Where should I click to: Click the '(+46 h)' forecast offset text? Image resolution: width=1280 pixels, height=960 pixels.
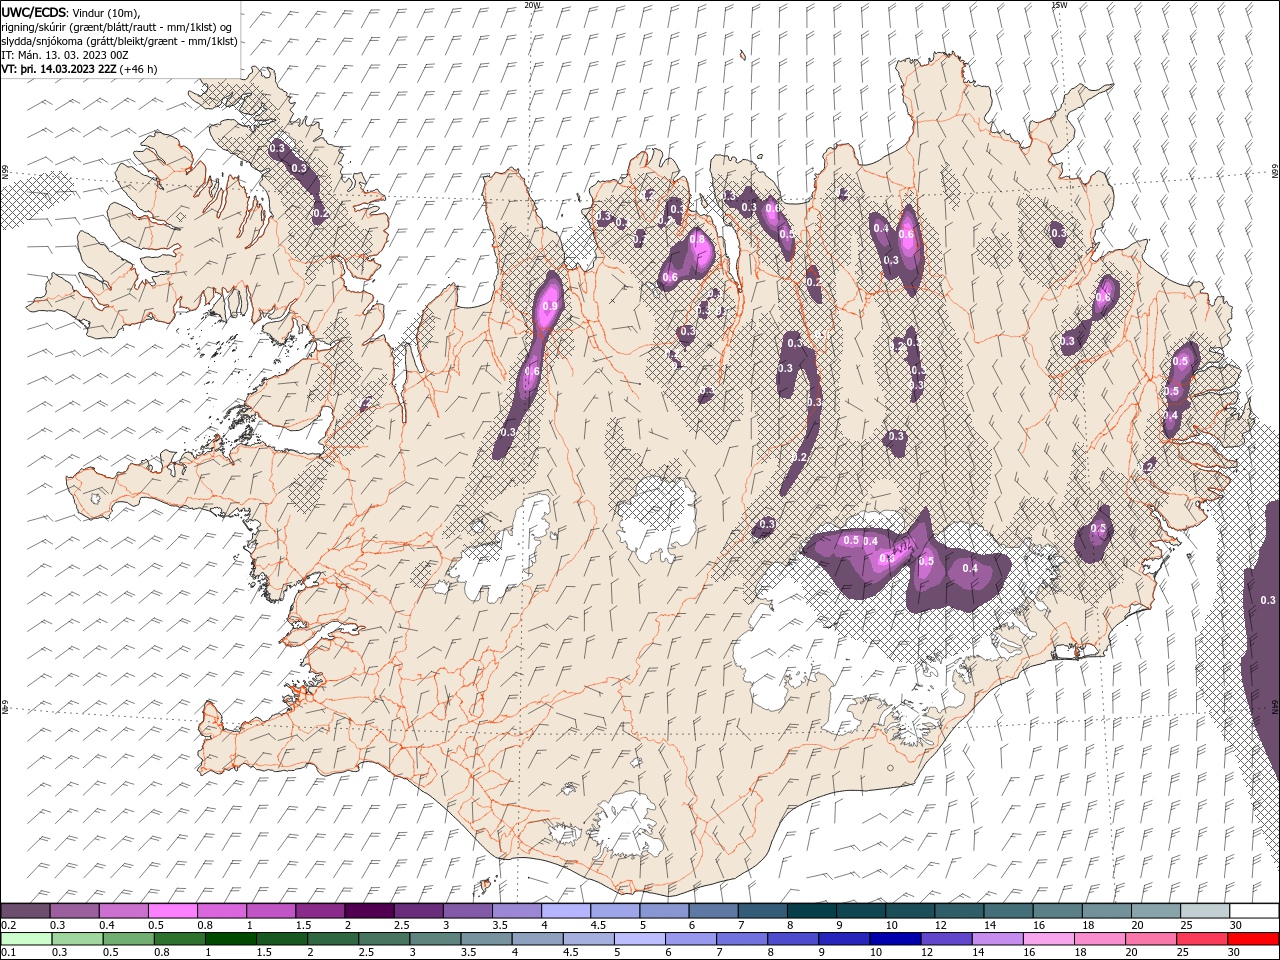(138, 69)
